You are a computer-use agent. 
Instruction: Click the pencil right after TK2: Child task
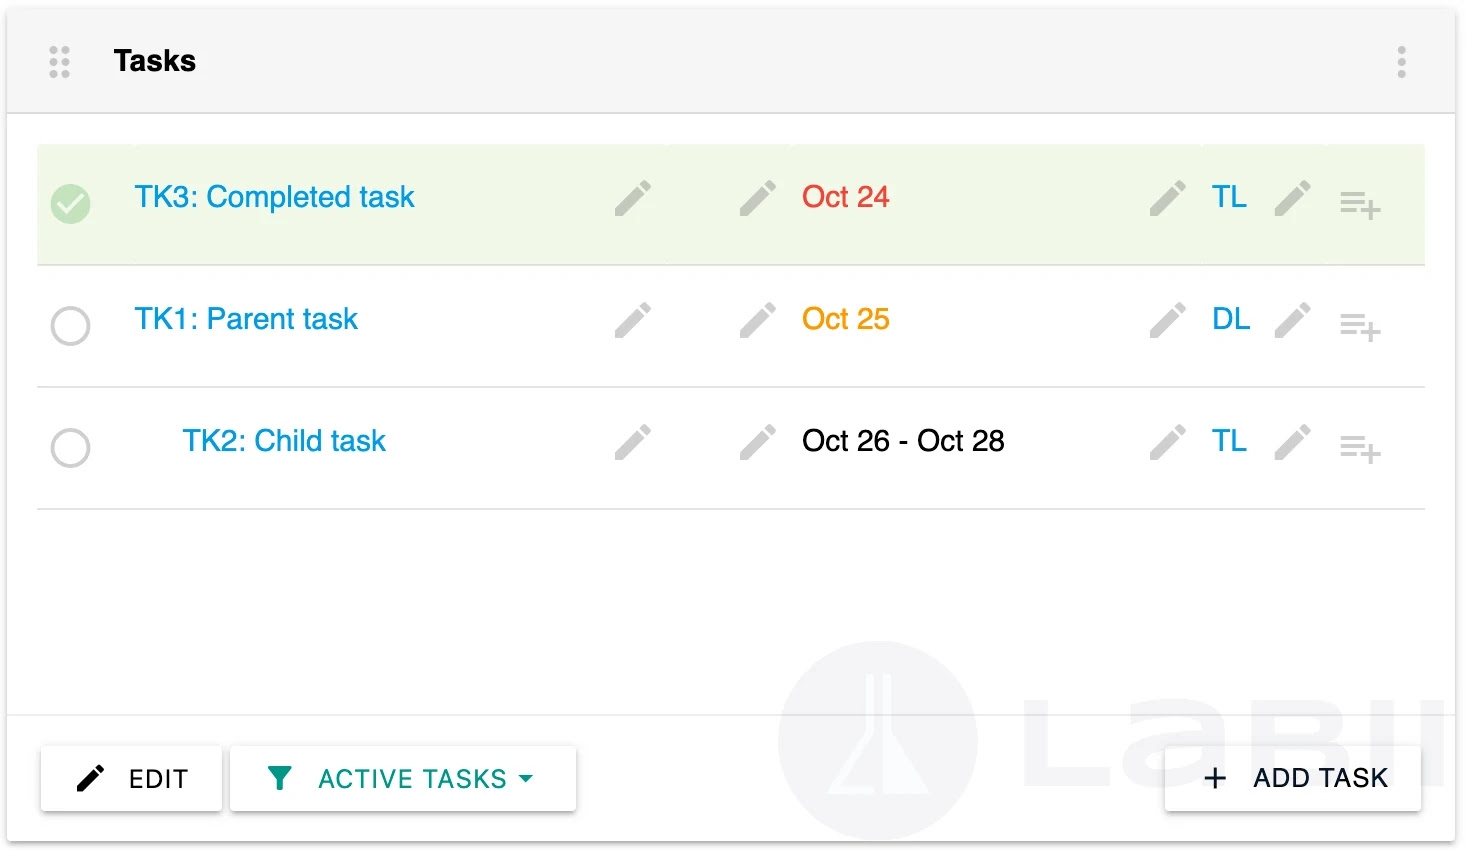[633, 442]
